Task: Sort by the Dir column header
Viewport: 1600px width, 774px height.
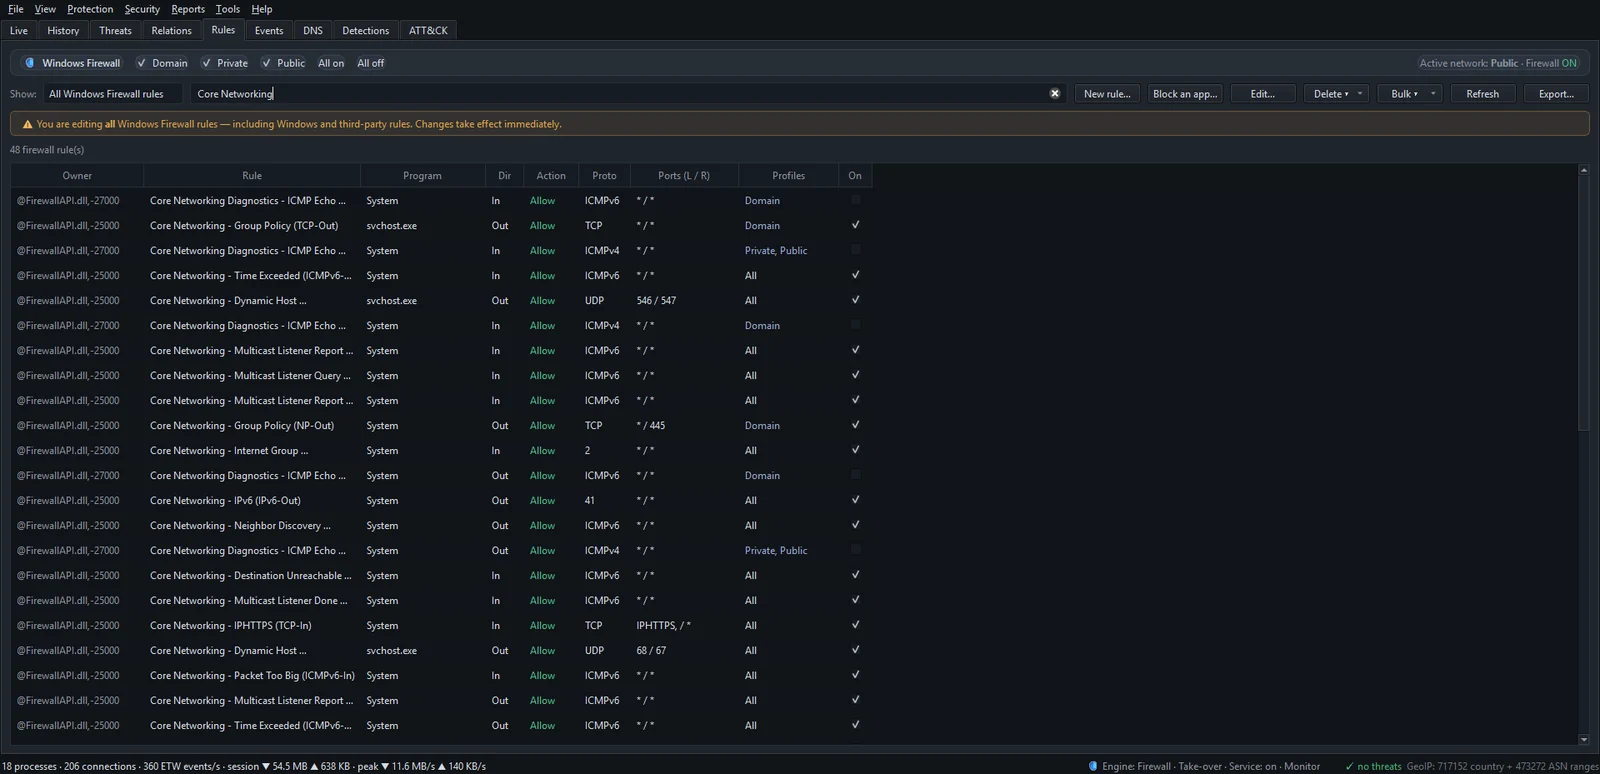Action: (504, 175)
